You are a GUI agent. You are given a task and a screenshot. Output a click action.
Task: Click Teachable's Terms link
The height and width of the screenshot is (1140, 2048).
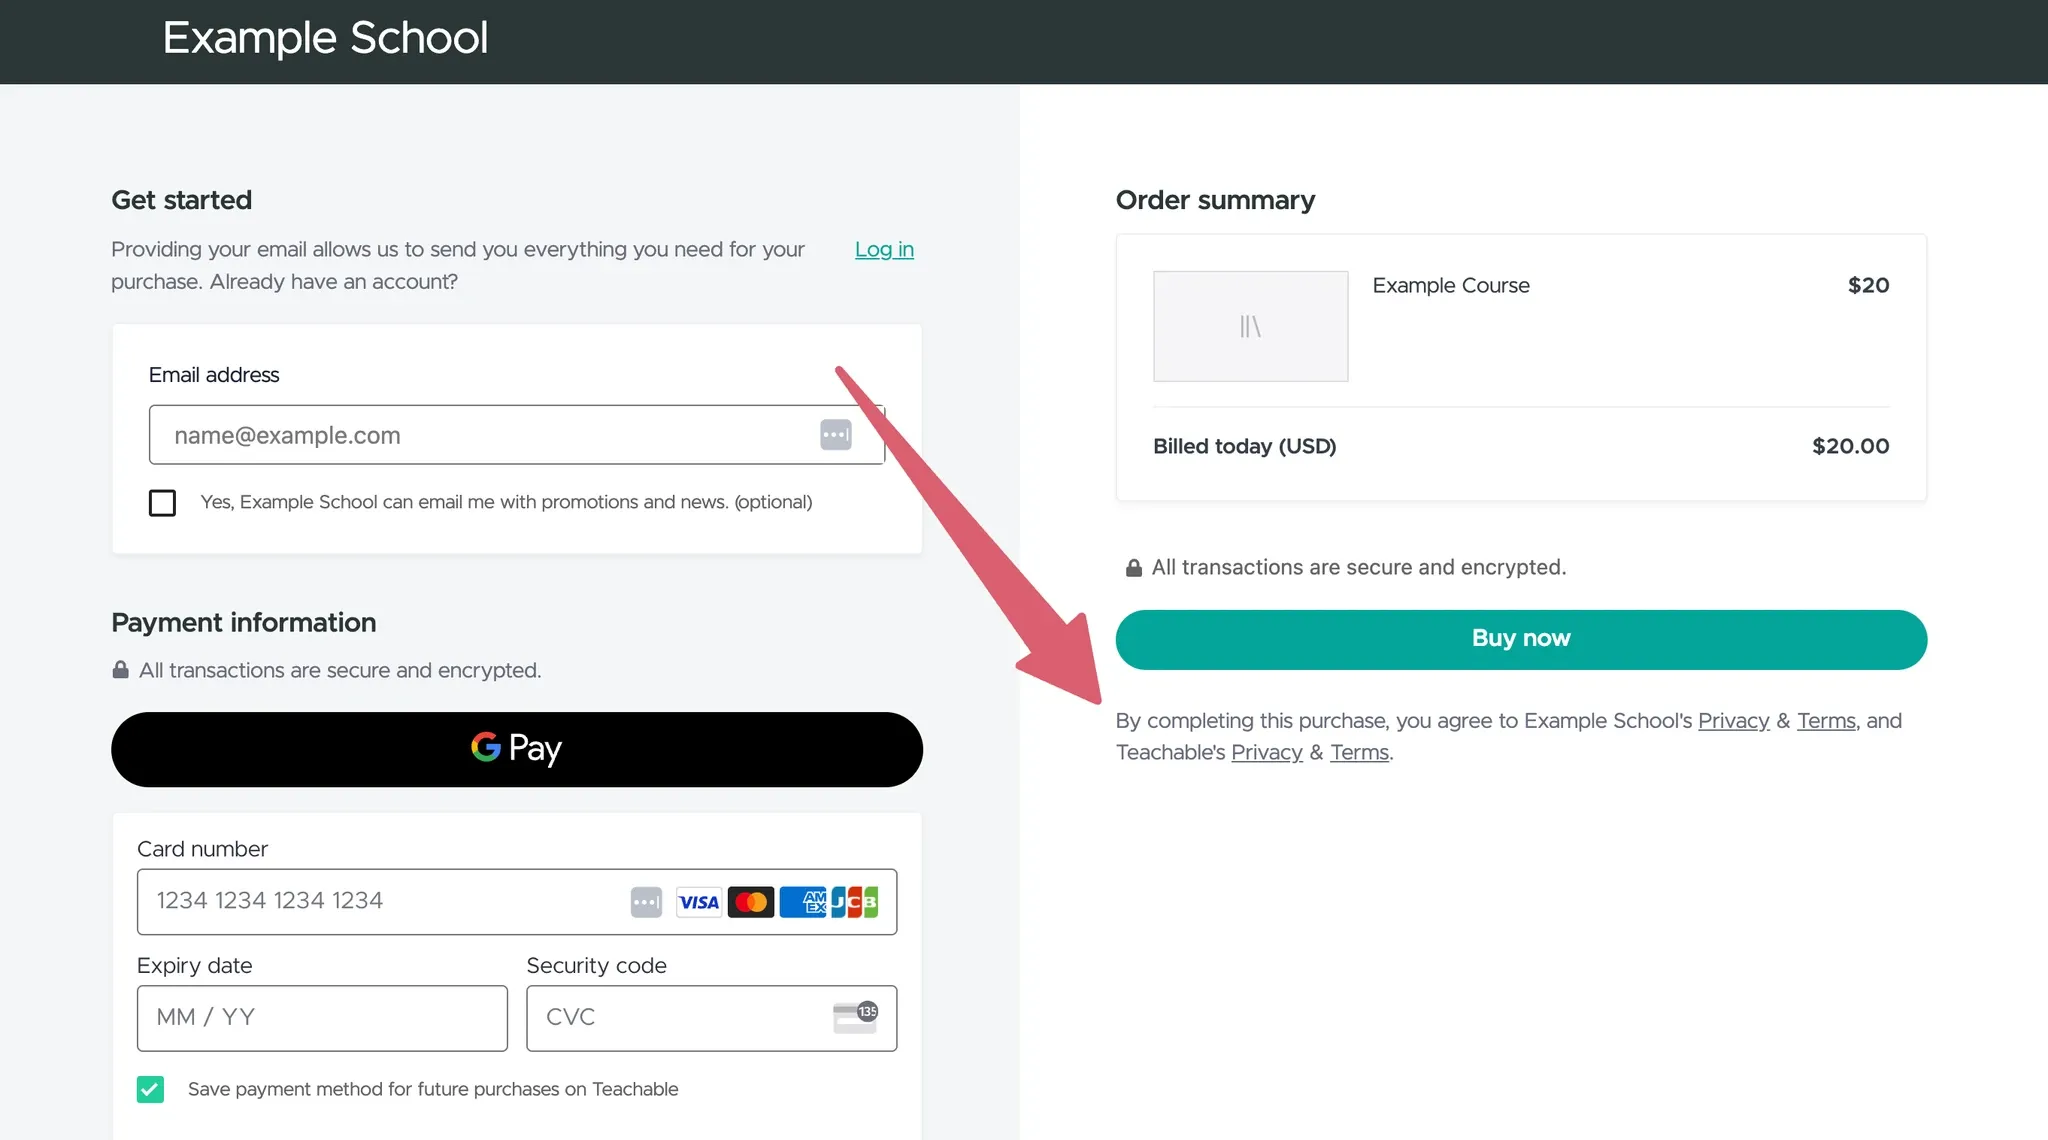coord(1359,753)
